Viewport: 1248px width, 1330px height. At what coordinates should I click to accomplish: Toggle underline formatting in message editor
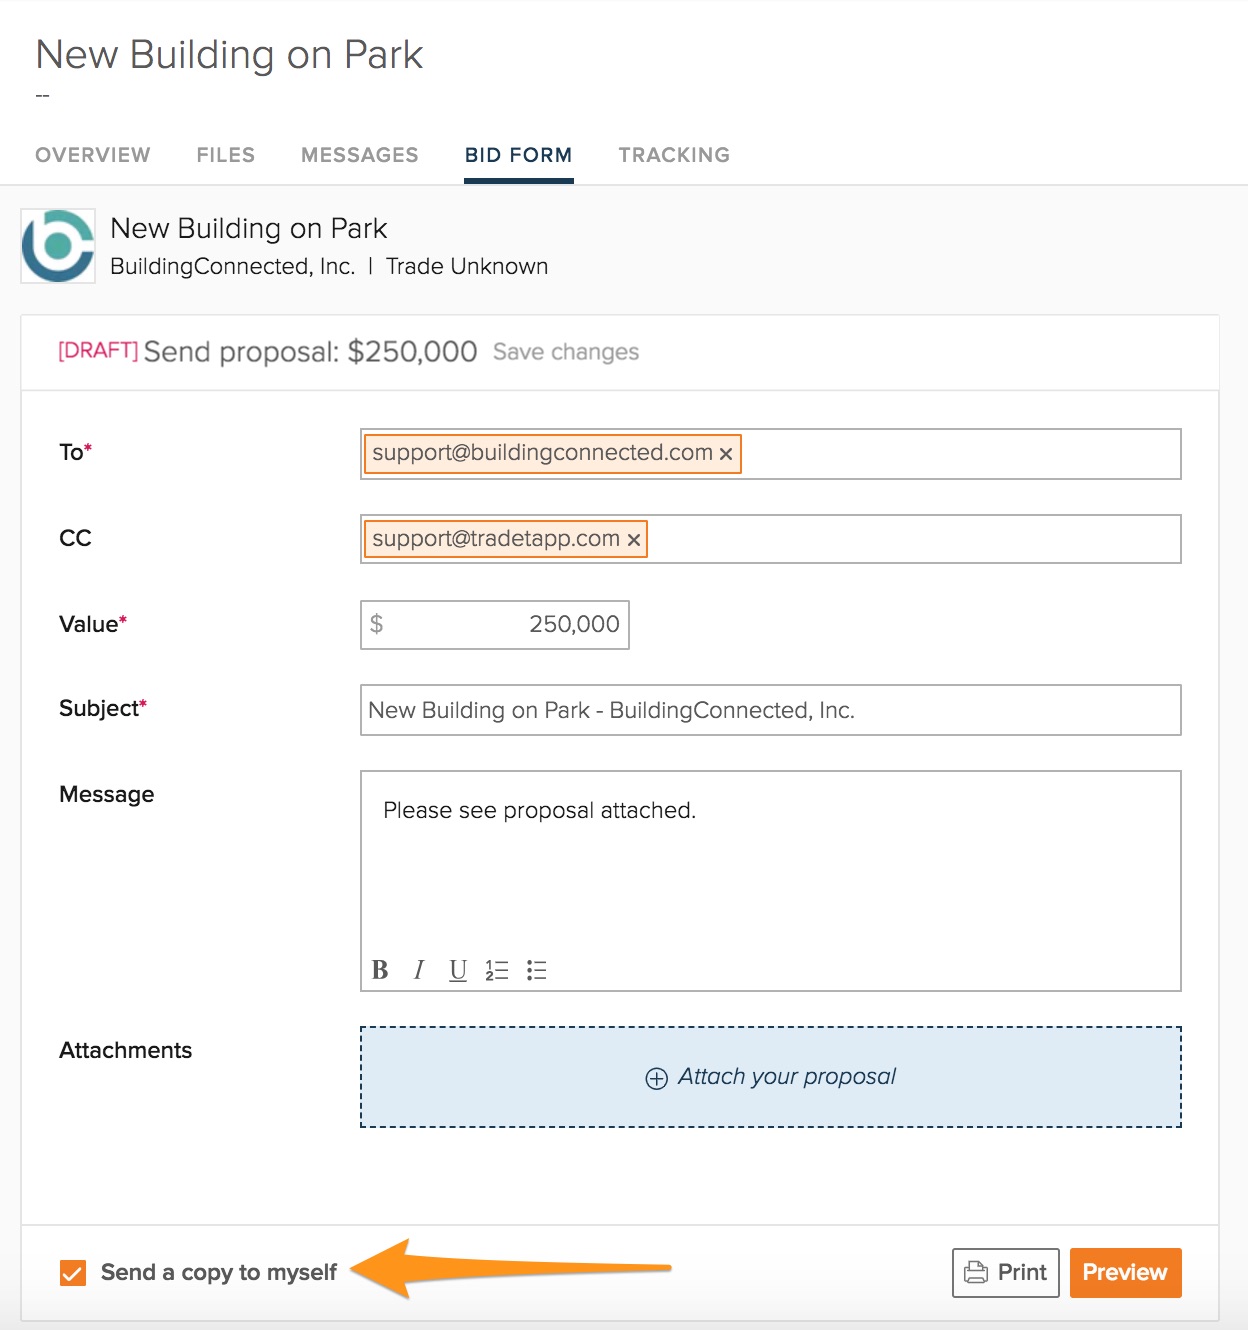(x=458, y=970)
